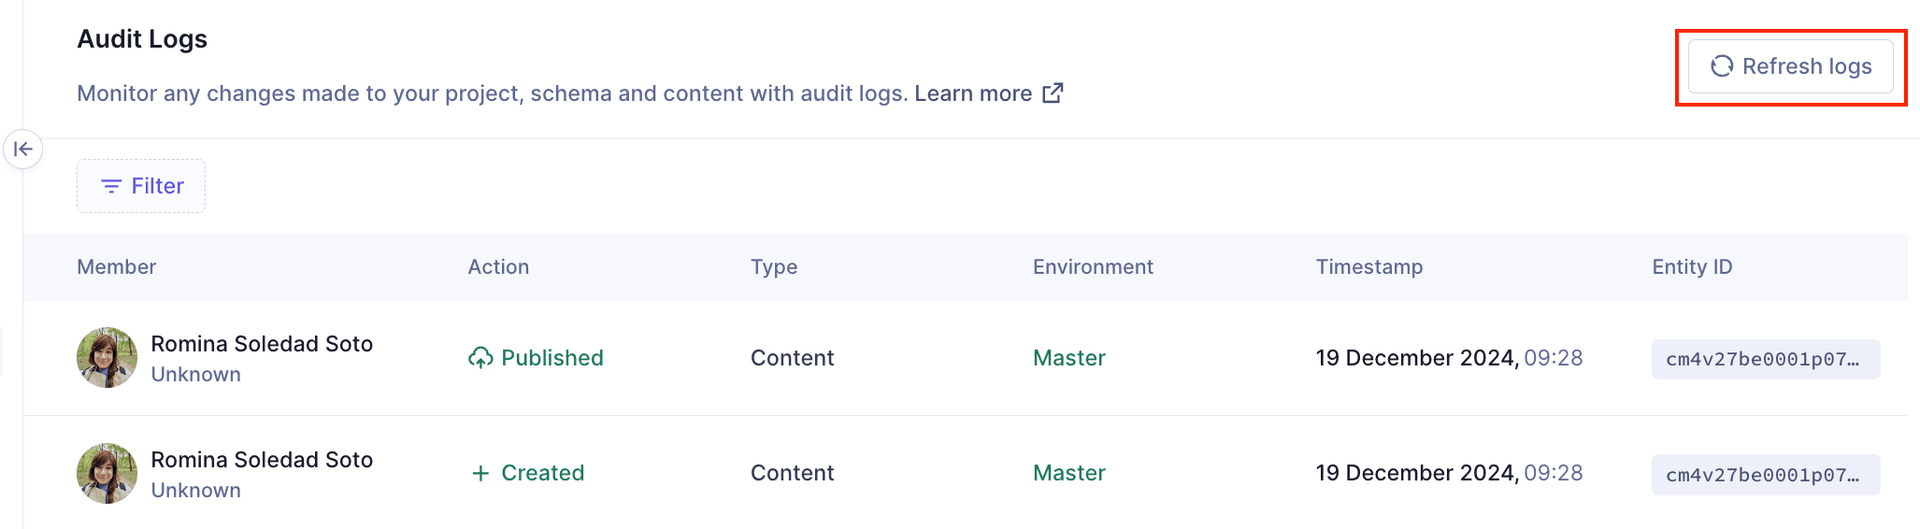Follow the Learn more link
Viewport: 1920px width, 529px height.
(x=973, y=93)
